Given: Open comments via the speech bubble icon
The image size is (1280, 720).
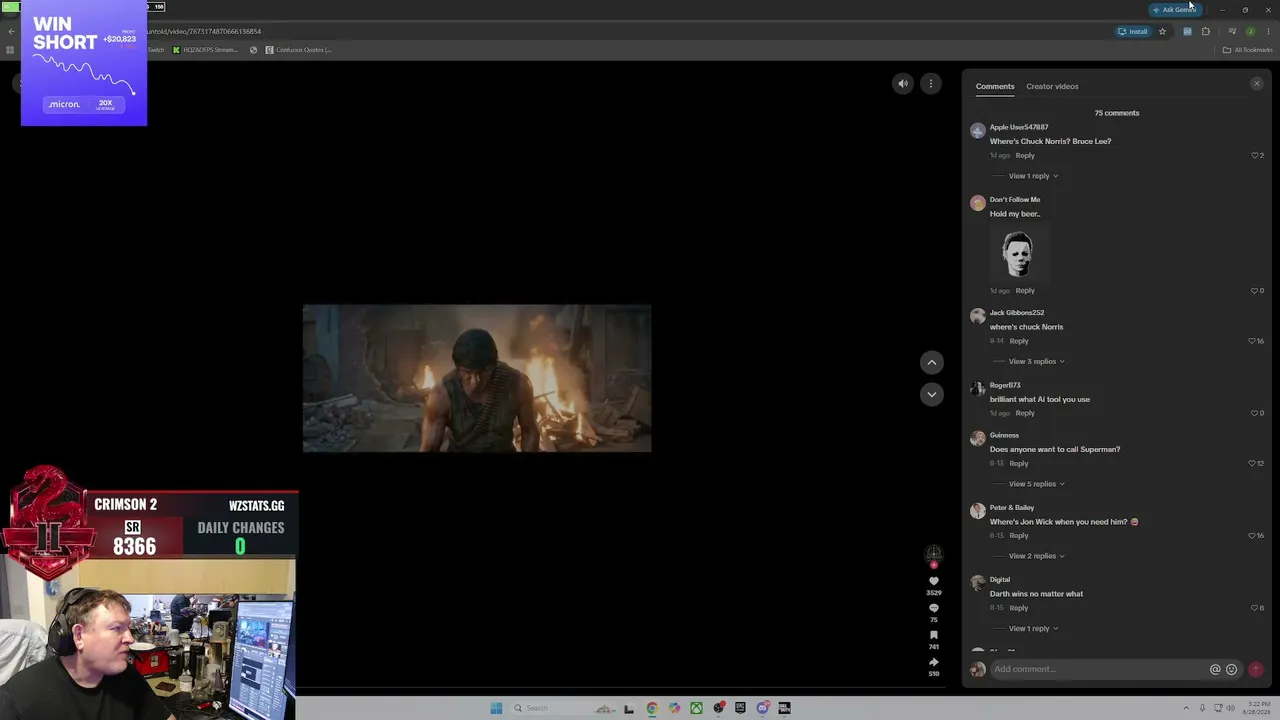Looking at the screenshot, I should coord(934,608).
